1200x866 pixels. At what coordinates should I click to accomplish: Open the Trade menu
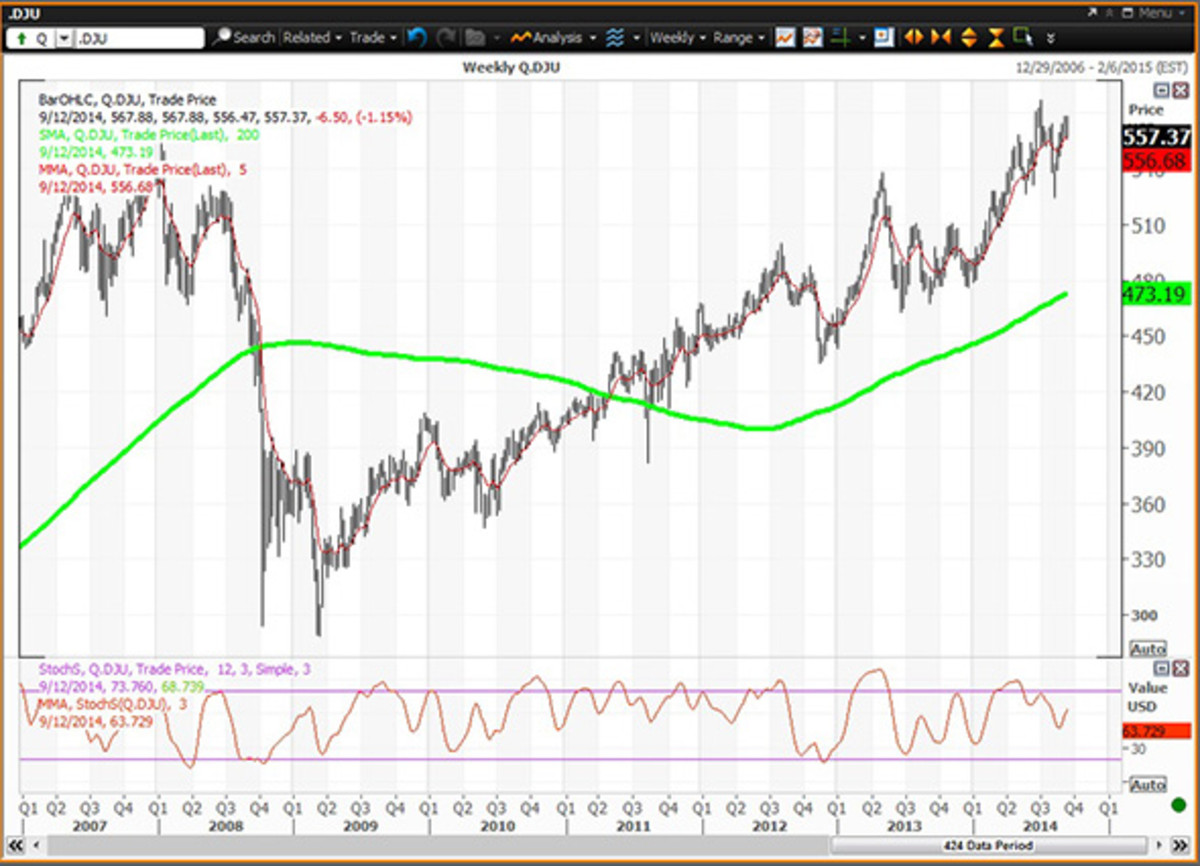tap(373, 38)
